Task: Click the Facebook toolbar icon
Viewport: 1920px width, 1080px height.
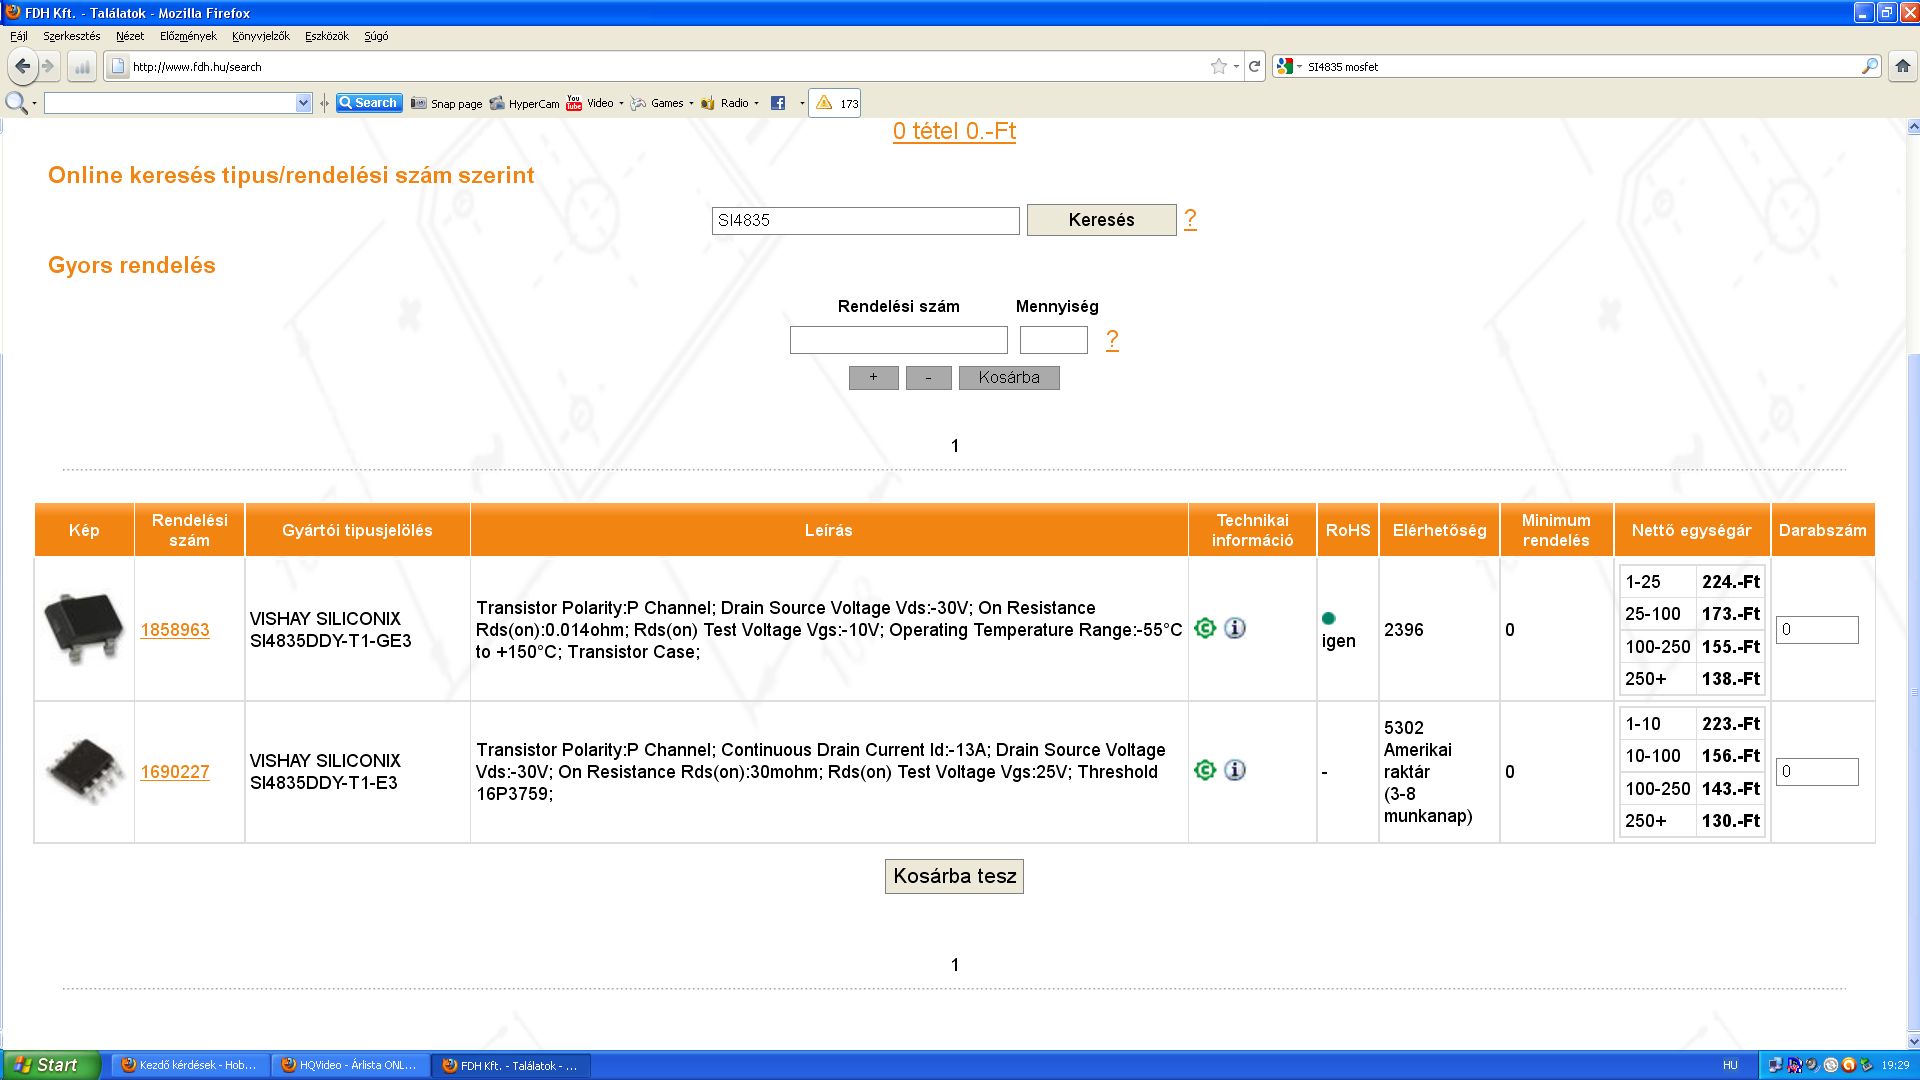Action: pyautogui.click(x=778, y=103)
